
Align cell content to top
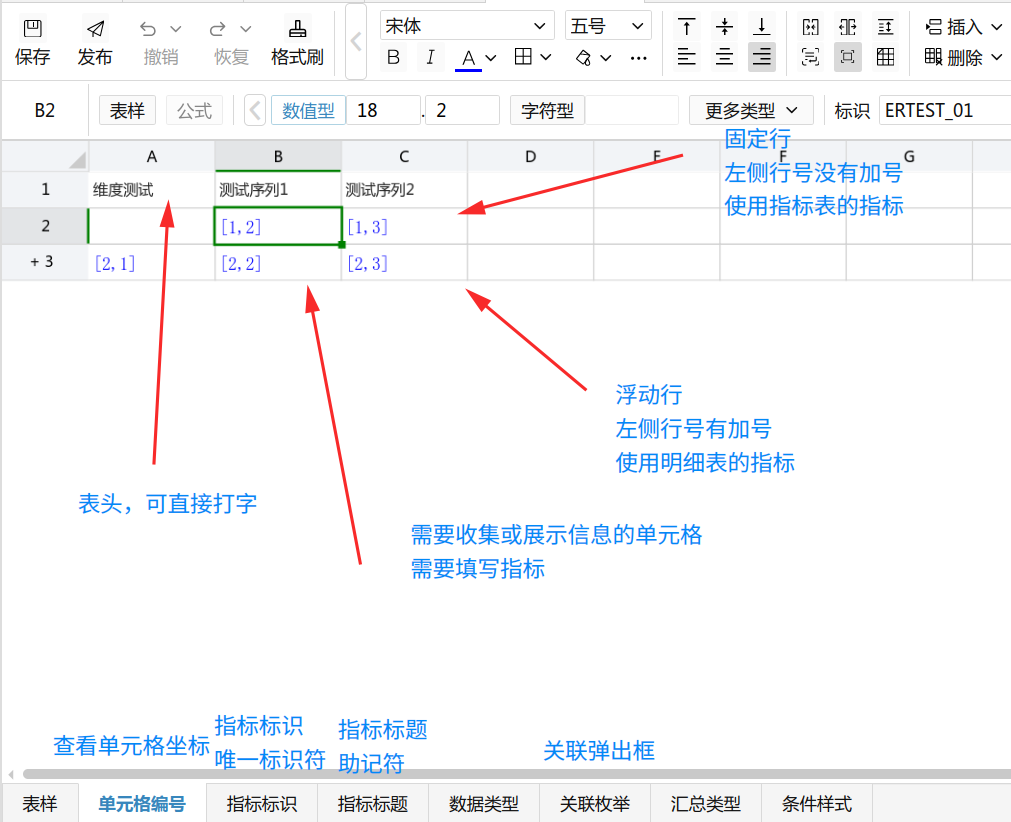click(x=686, y=27)
